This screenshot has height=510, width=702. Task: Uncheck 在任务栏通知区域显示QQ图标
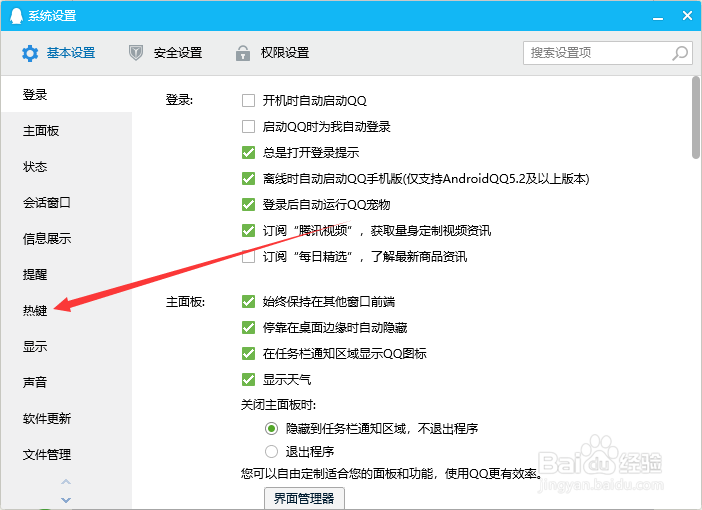click(x=248, y=353)
